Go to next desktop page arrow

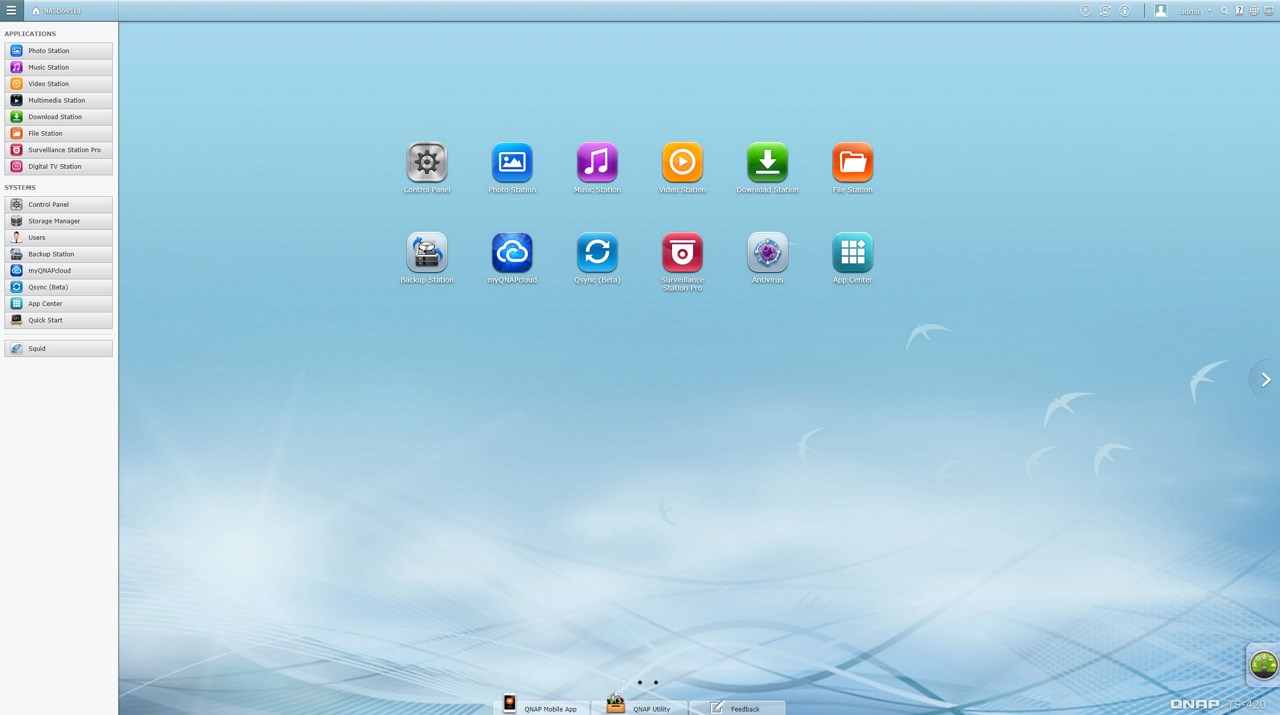(x=1266, y=379)
